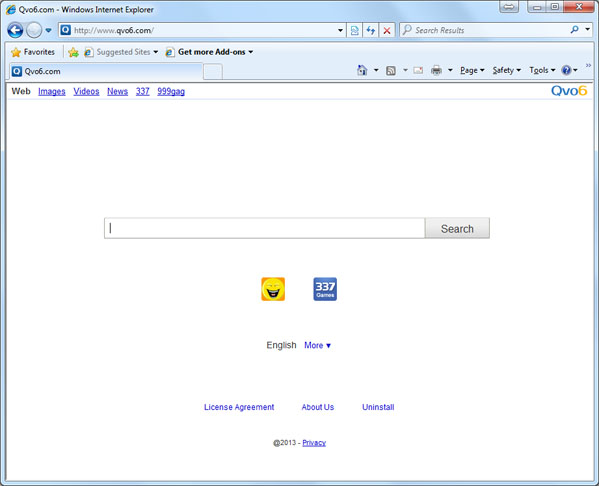599x486 pixels.
Task: Expand the More languages dropdown
Action: (x=317, y=345)
